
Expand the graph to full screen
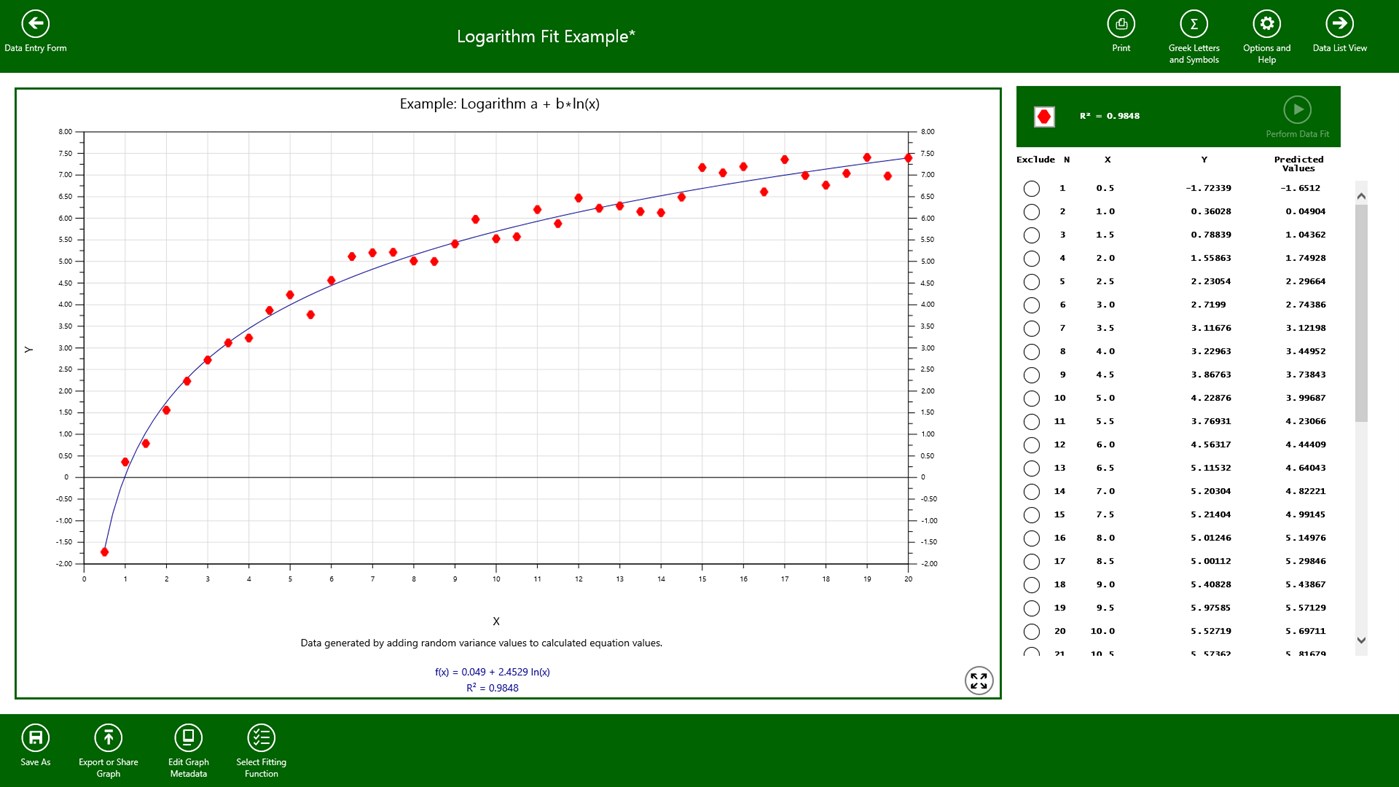click(978, 681)
